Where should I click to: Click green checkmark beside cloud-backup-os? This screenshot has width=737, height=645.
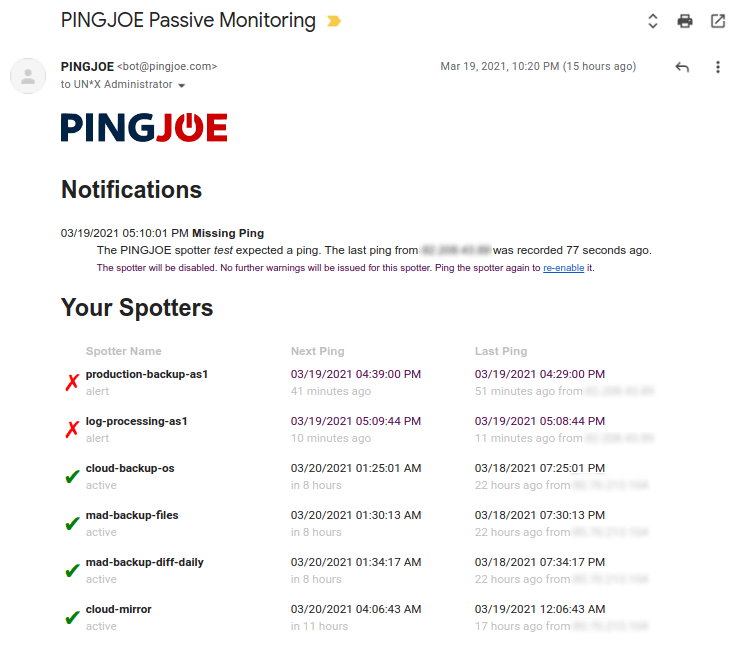click(72, 477)
